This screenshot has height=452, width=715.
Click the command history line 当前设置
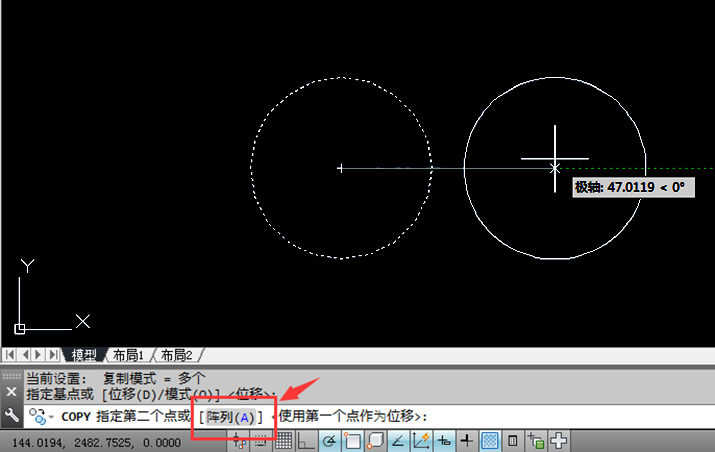coord(116,378)
